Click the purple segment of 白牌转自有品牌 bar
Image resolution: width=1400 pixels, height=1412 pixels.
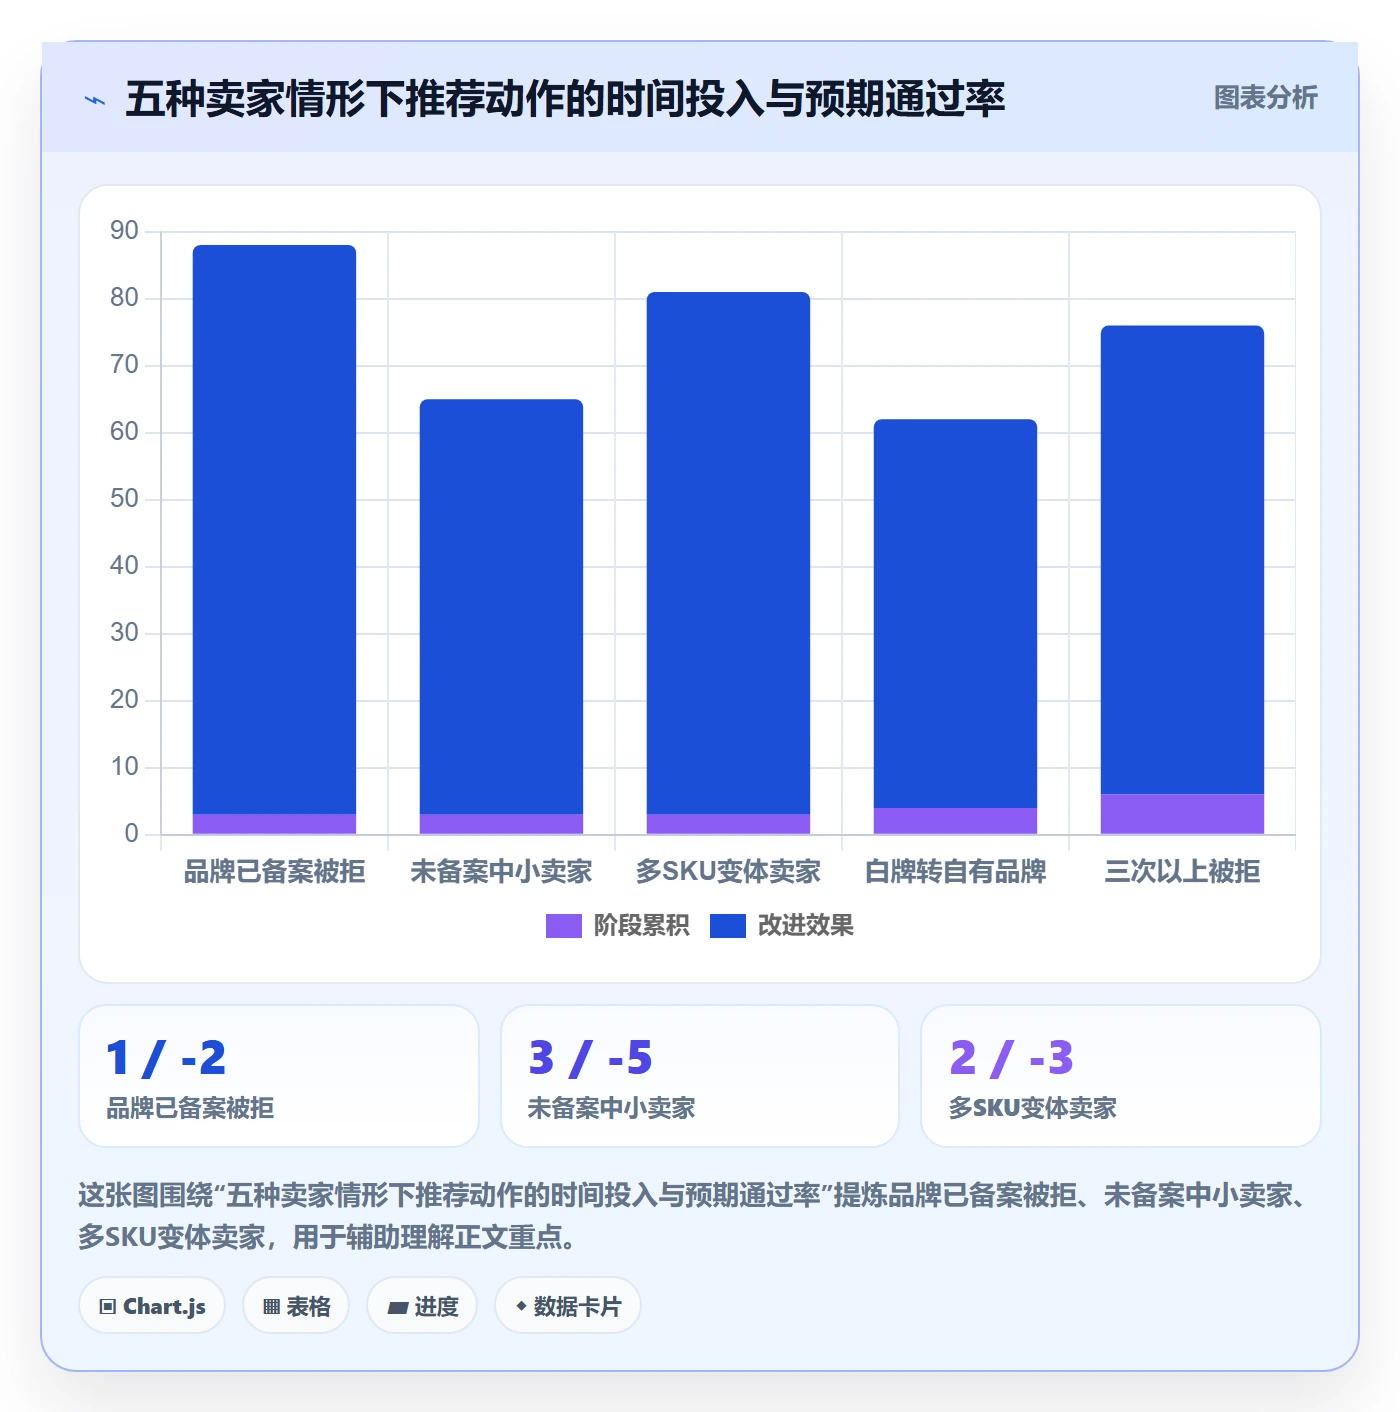point(955,821)
